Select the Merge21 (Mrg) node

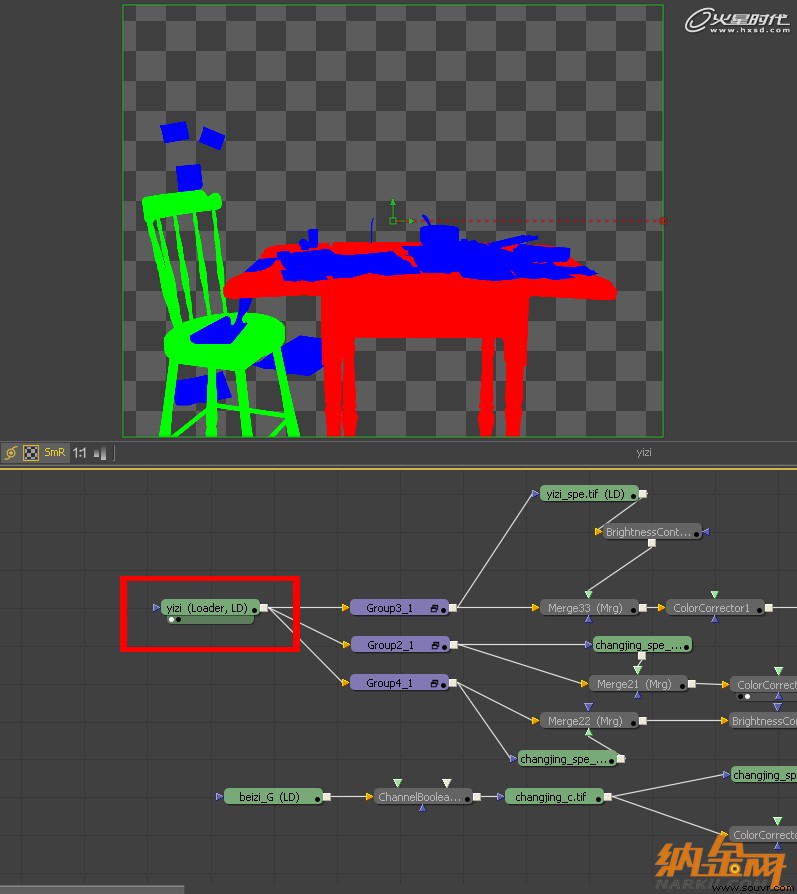click(x=638, y=683)
